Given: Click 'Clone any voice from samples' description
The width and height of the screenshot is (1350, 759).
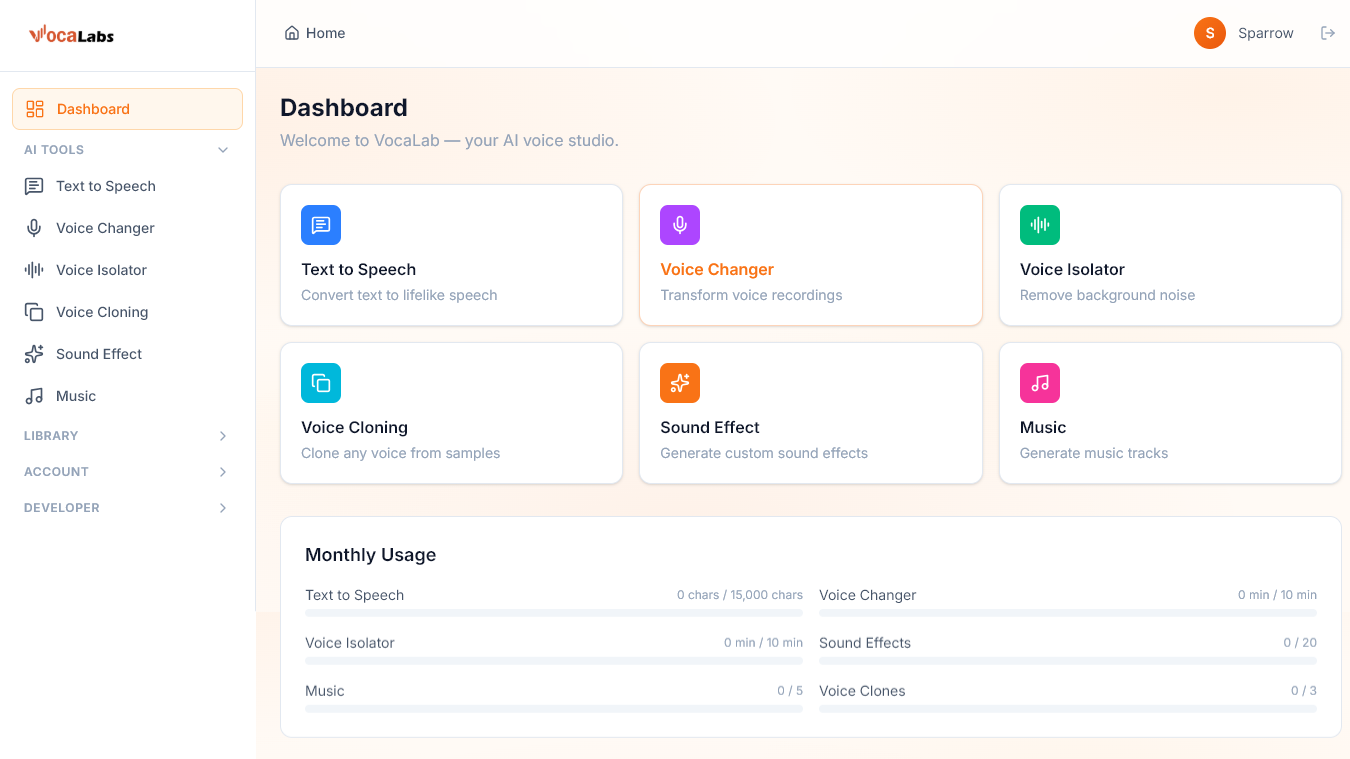Looking at the screenshot, I should [x=401, y=453].
